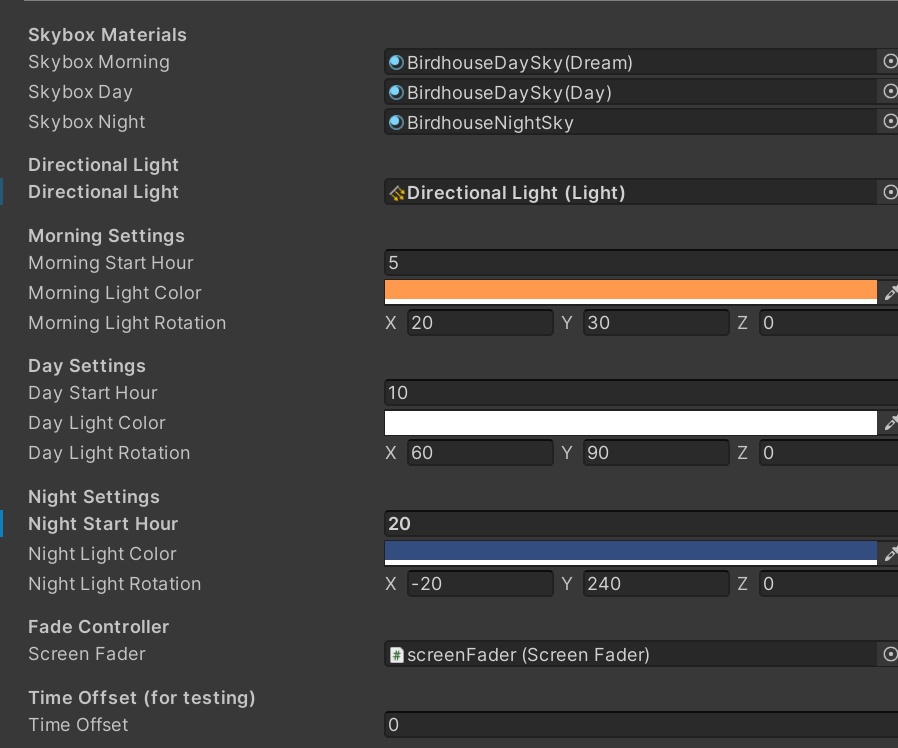Image resolution: width=898 pixels, height=748 pixels.
Task: Click the Night Start Hour field
Action: 640,524
